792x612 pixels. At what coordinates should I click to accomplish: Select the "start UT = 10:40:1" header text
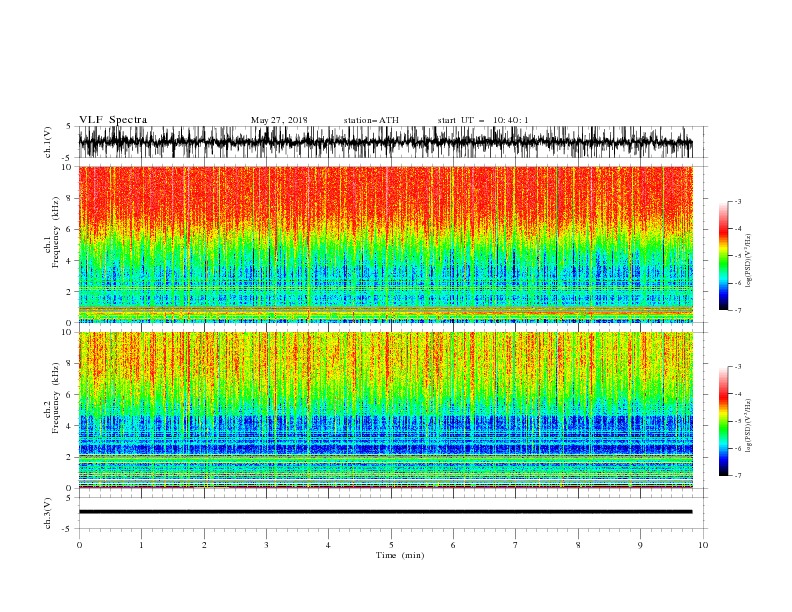(x=483, y=120)
